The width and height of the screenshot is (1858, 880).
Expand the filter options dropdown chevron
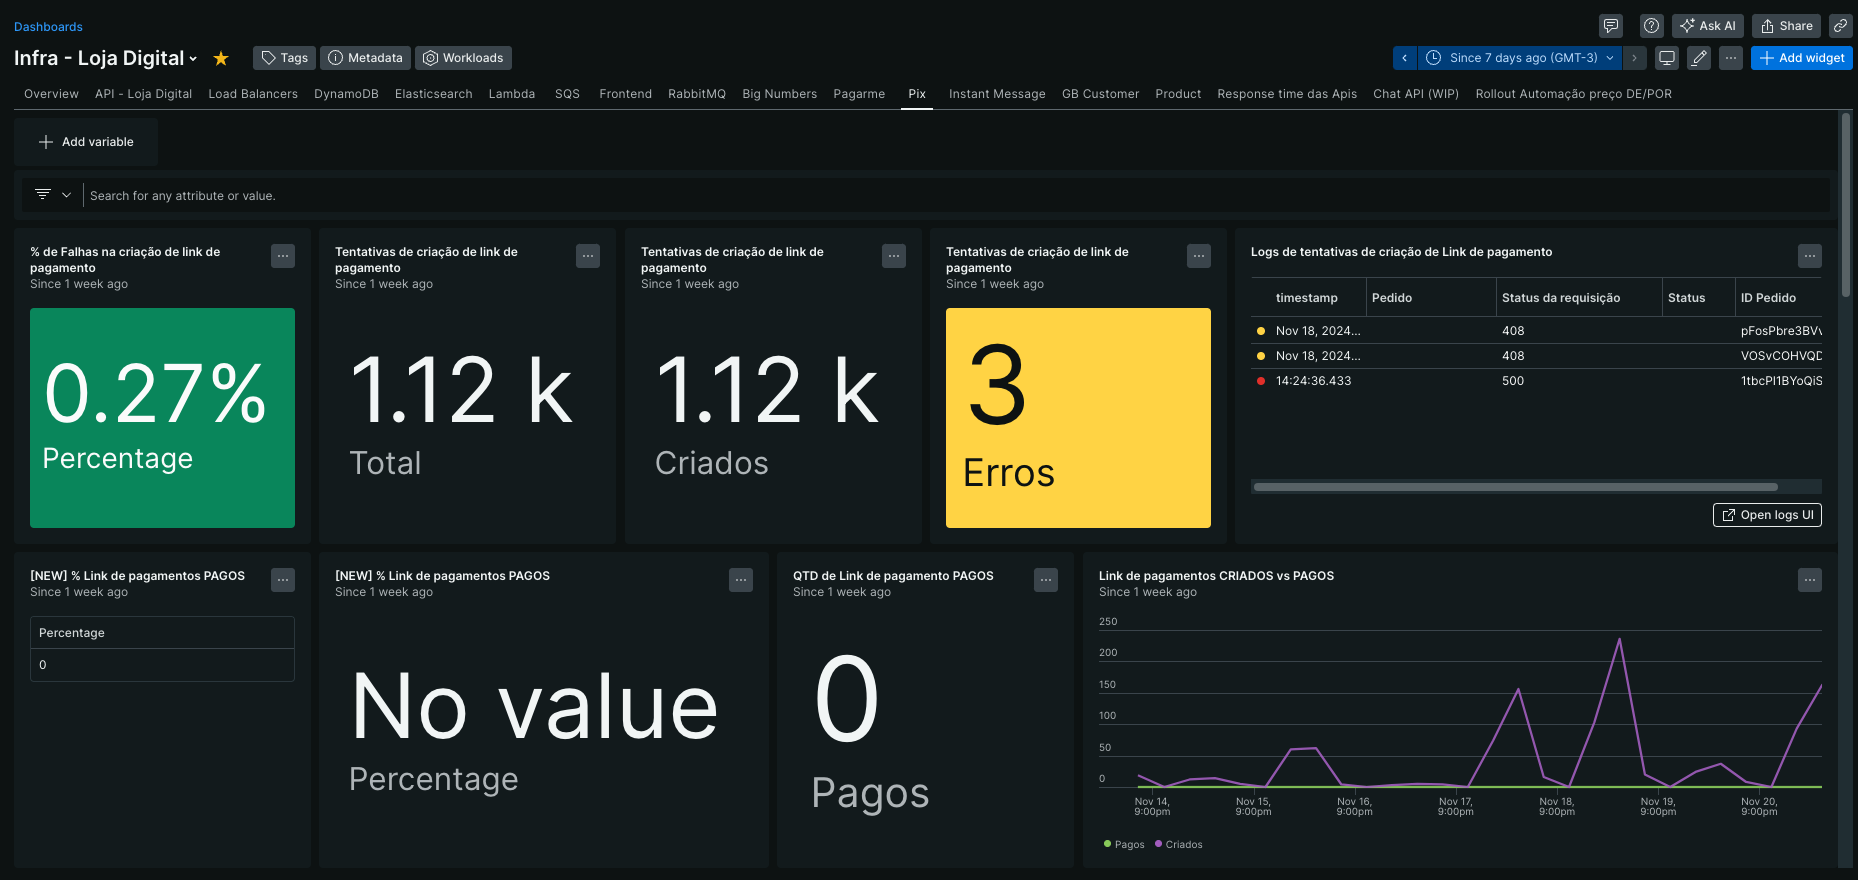tap(66, 195)
